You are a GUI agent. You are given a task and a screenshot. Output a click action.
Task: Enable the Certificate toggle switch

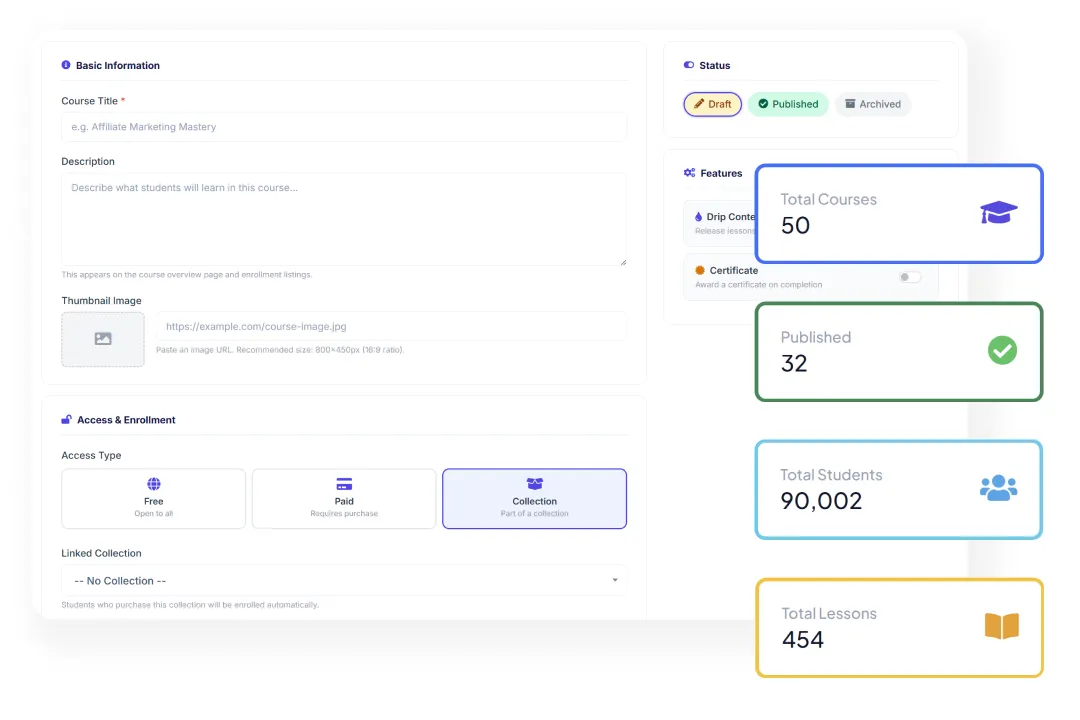coord(910,277)
